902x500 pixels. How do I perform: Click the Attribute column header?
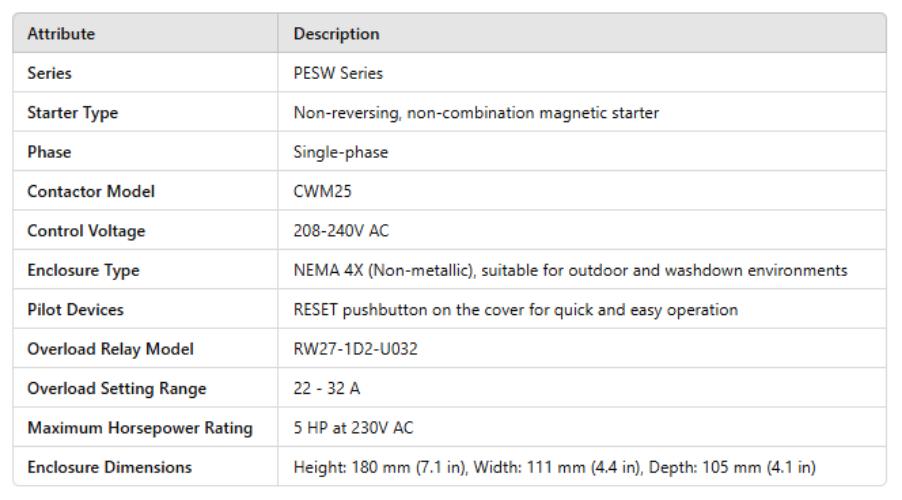(x=61, y=34)
